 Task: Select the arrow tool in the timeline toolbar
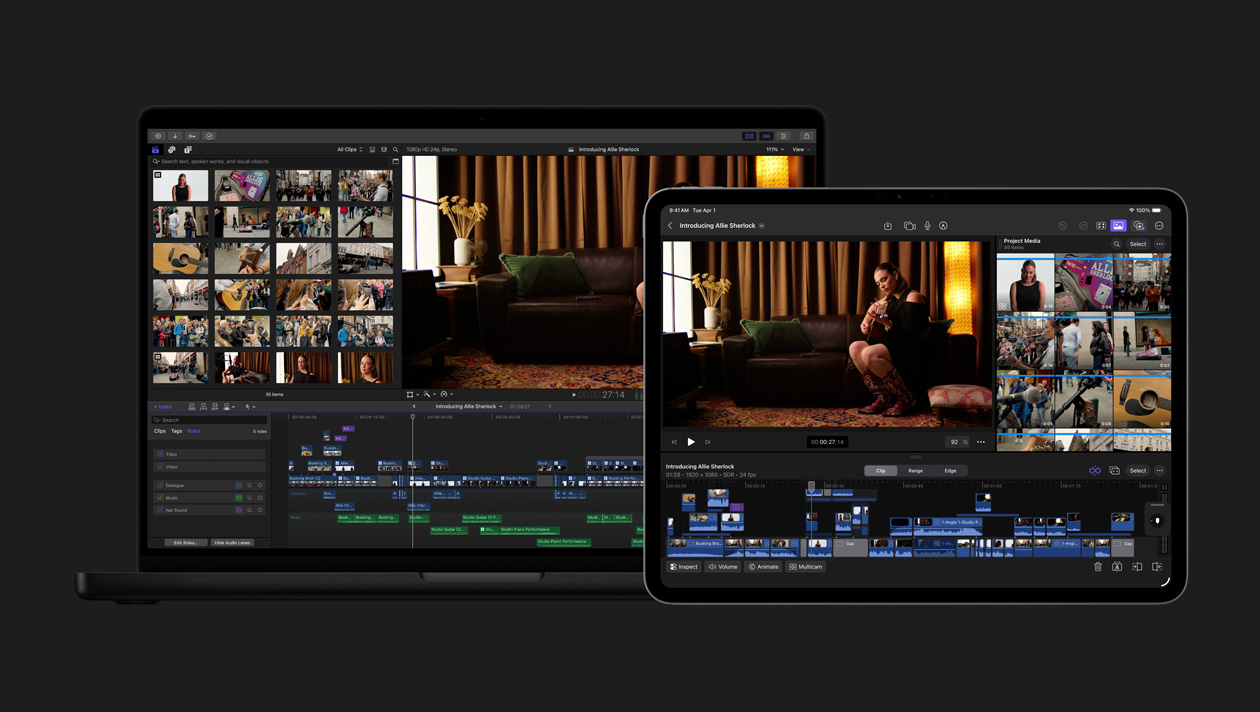248,407
